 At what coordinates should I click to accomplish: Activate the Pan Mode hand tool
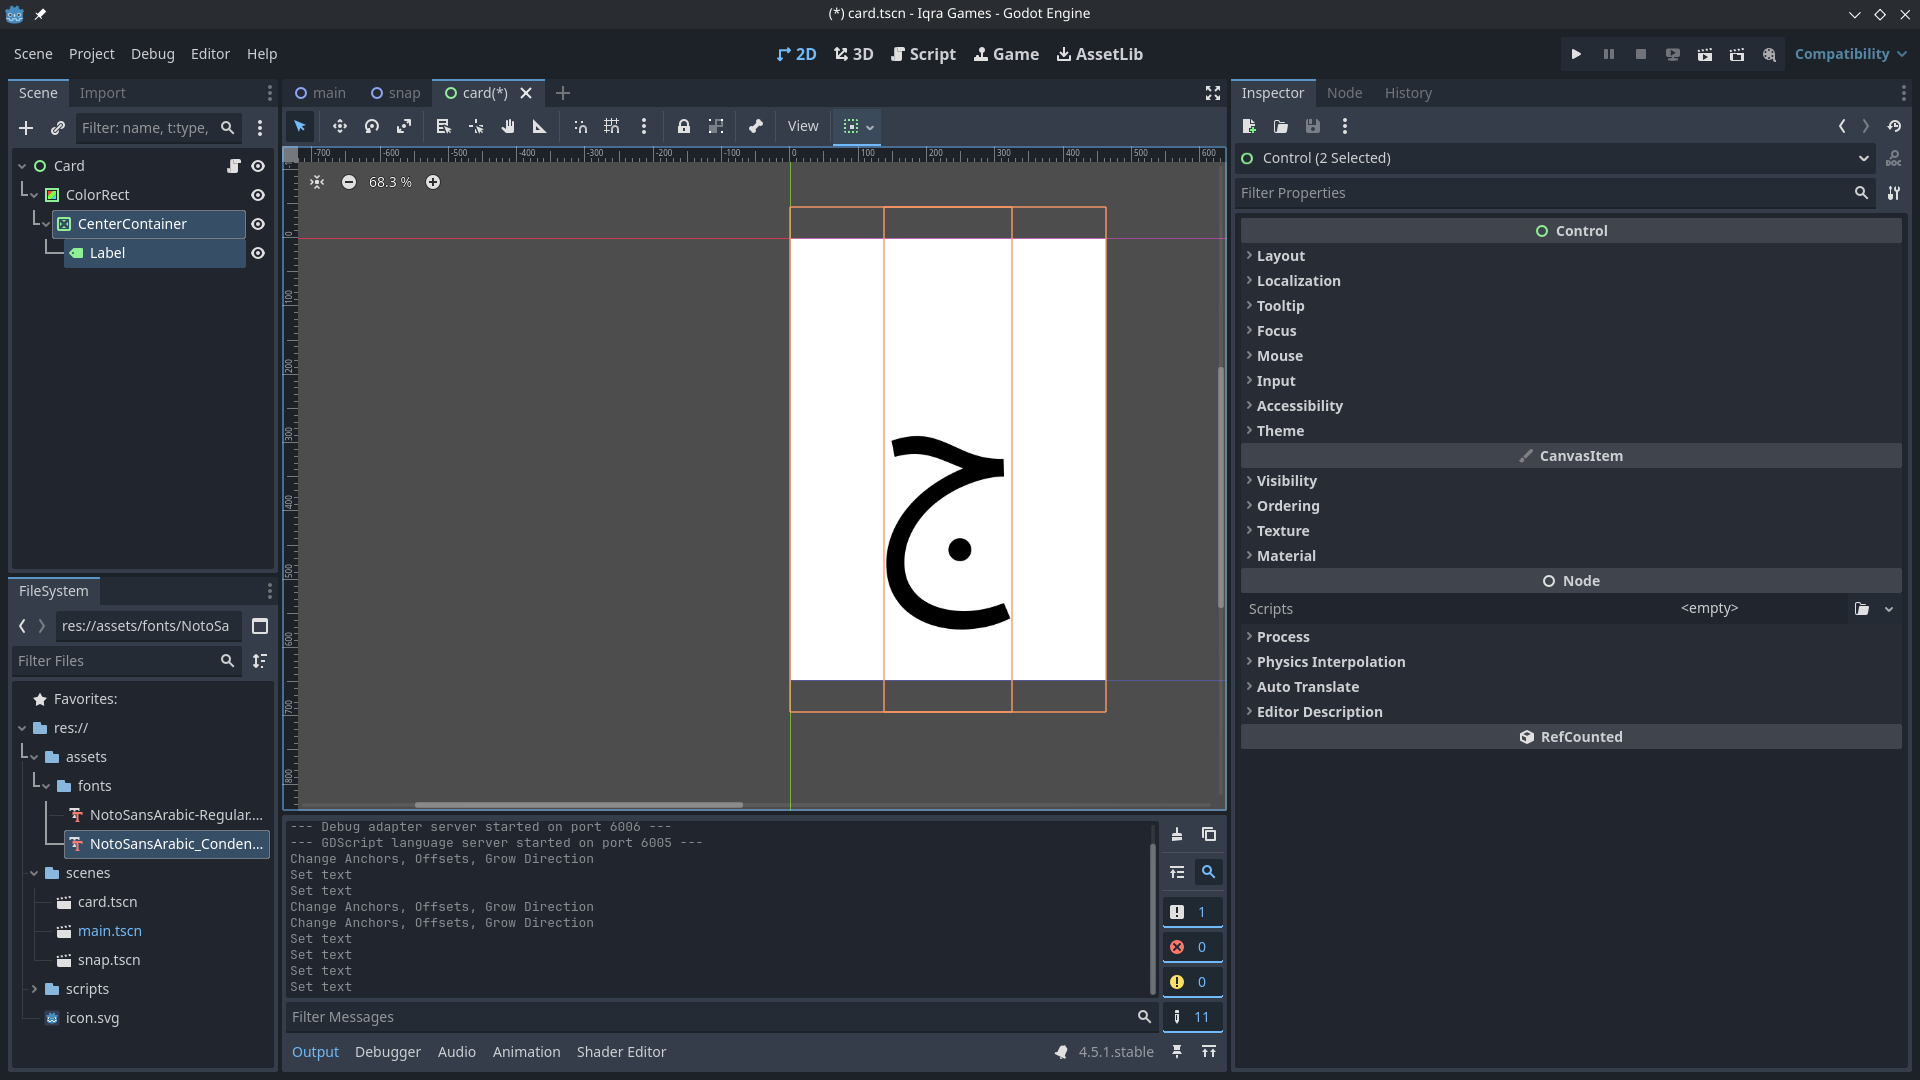point(508,126)
